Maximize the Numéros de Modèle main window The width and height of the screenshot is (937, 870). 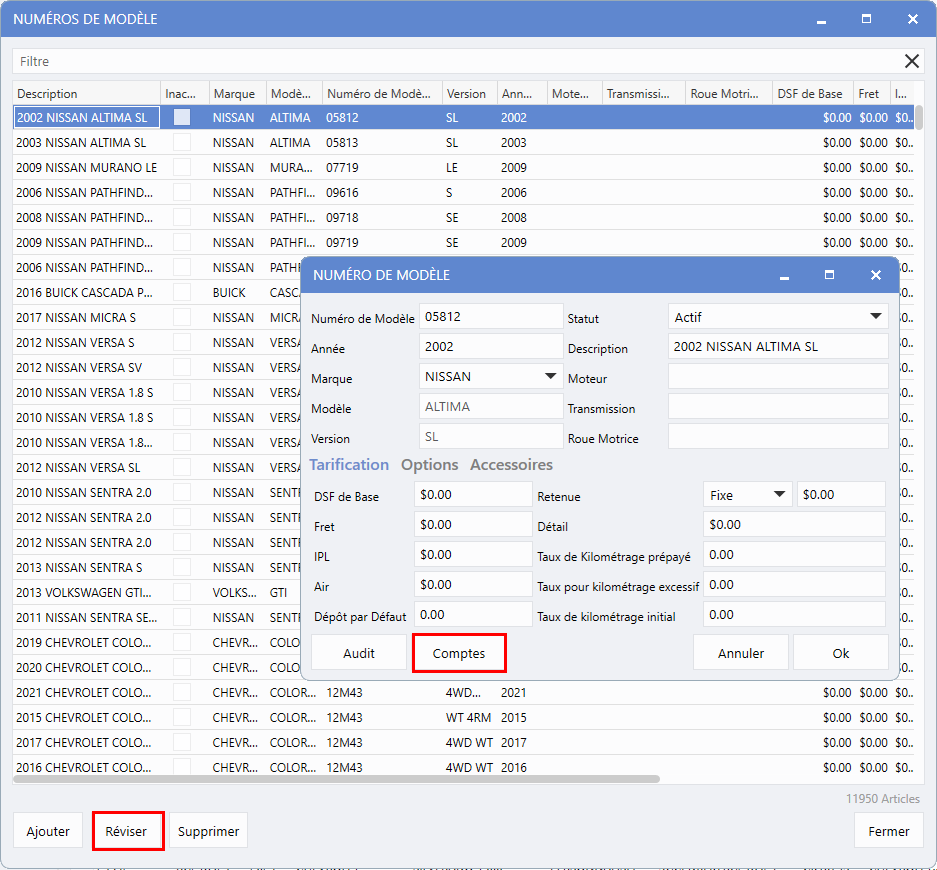[x=866, y=19]
